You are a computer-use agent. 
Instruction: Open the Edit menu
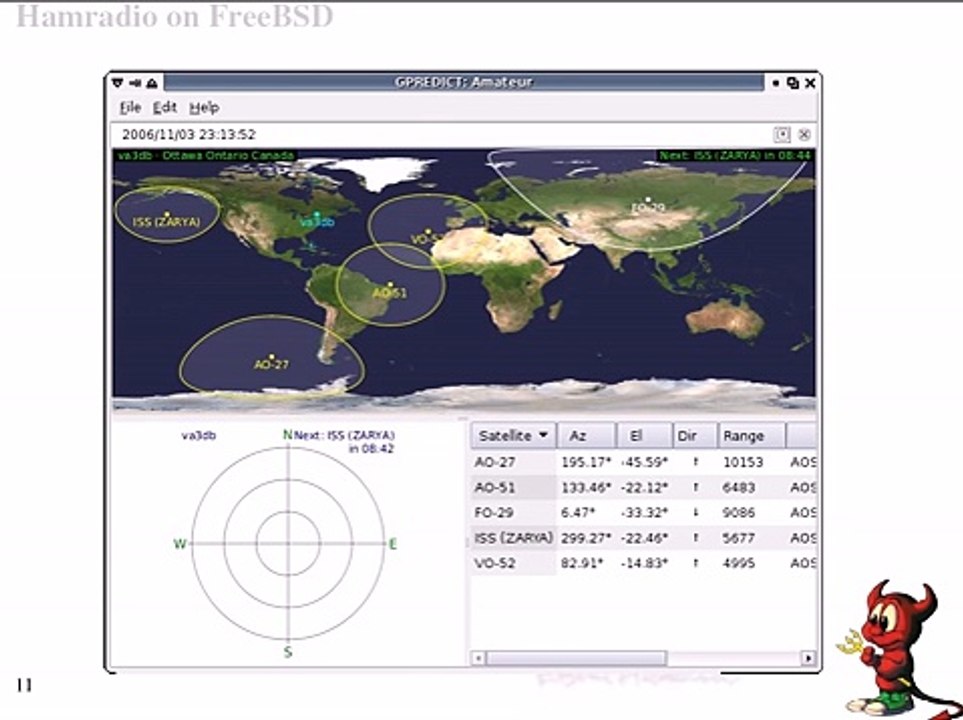click(165, 108)
